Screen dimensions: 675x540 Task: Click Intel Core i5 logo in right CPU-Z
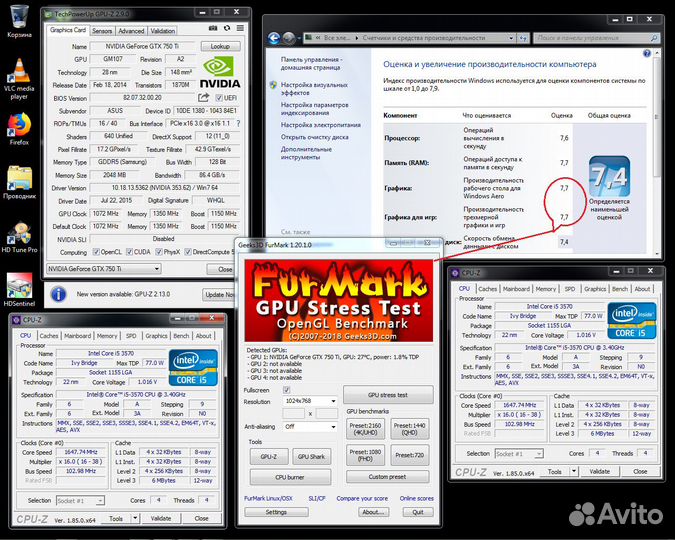[632, 320]
